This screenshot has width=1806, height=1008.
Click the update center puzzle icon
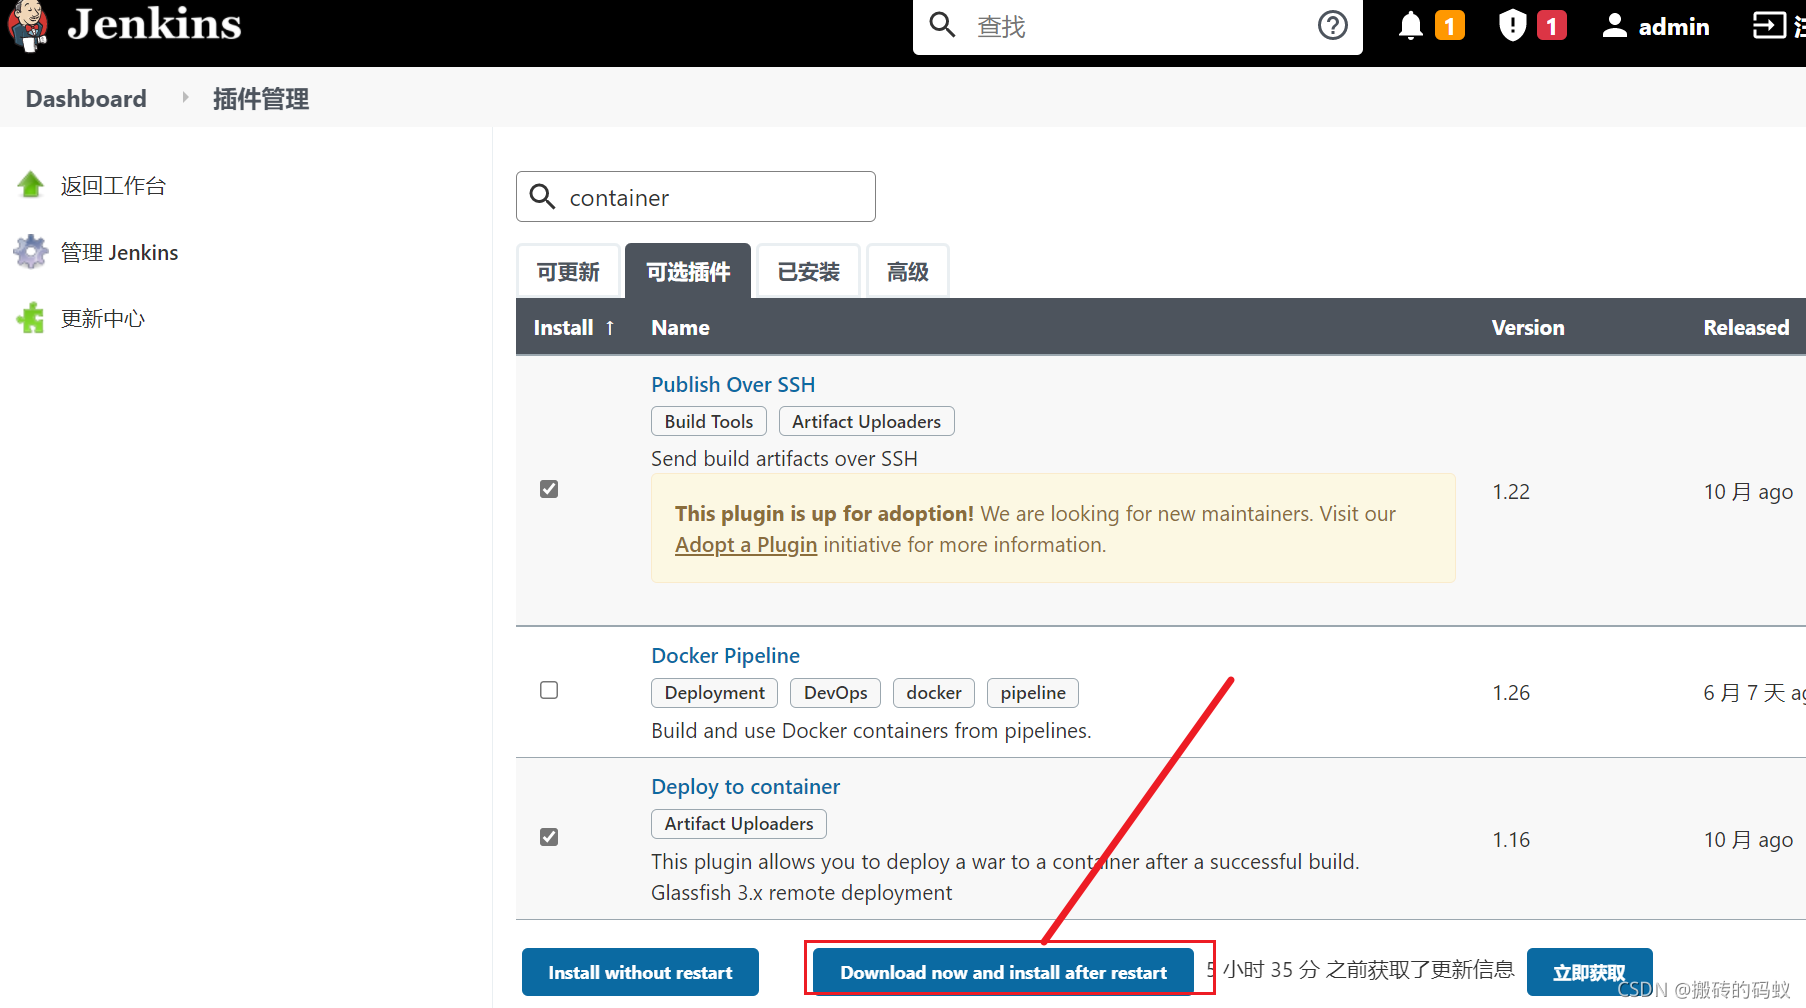point(31,318)
